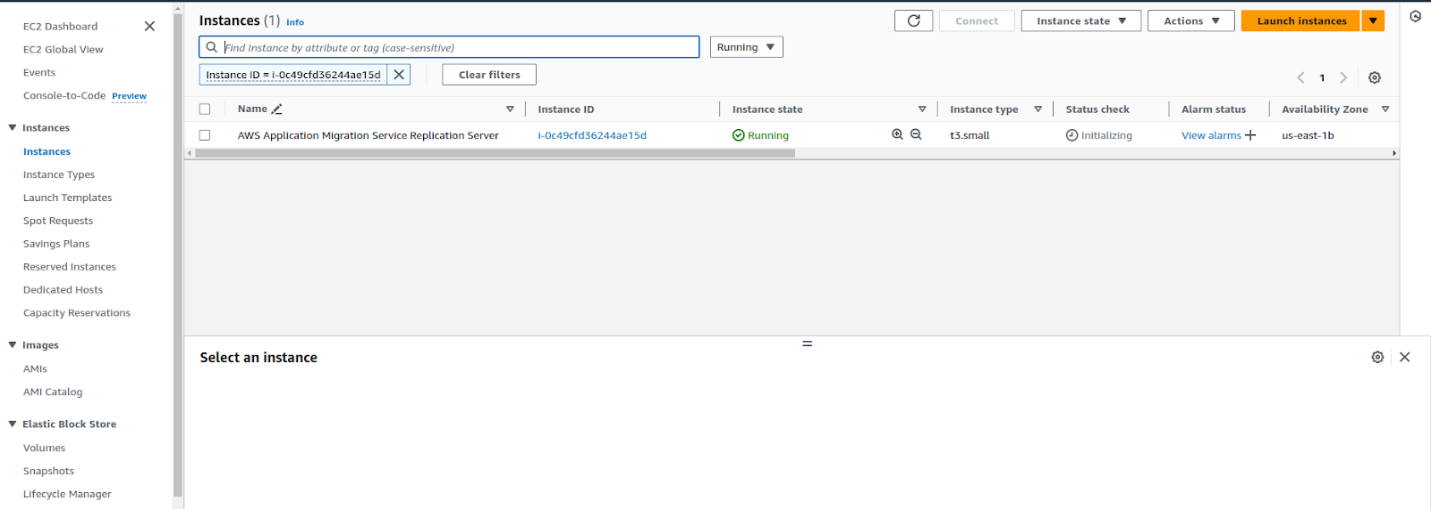Click the search magnifier icon
This screenshot has height=509, width=1431.
point(211,47)
